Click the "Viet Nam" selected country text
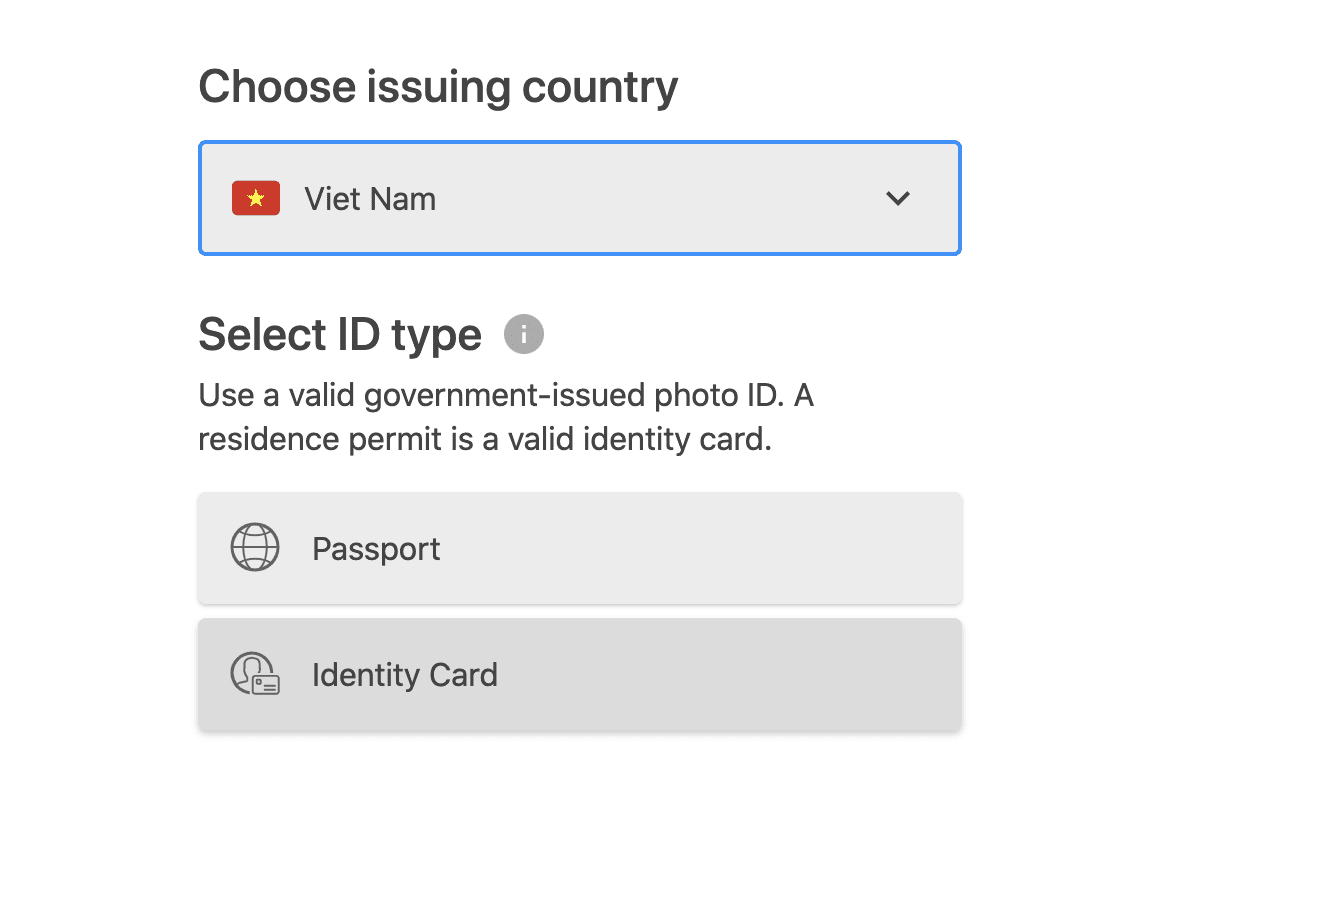 pos(370,199)
